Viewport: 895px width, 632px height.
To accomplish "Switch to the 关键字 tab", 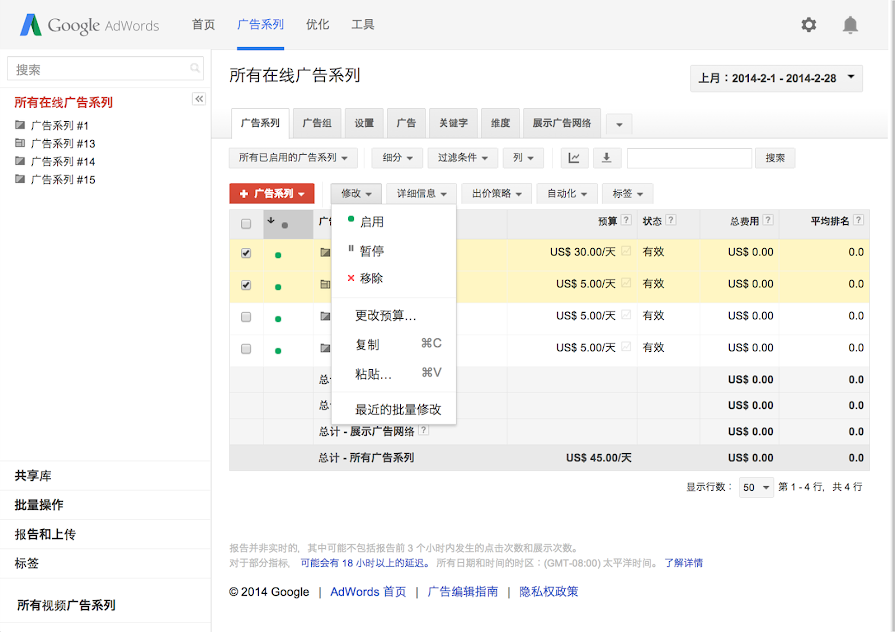I will point(453,123).
